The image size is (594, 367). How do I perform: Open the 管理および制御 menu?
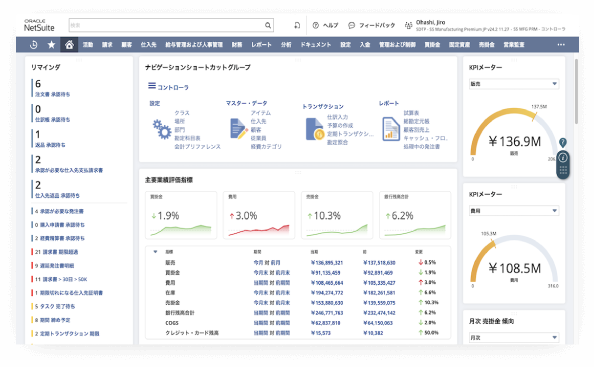click(x=397, y=45)
